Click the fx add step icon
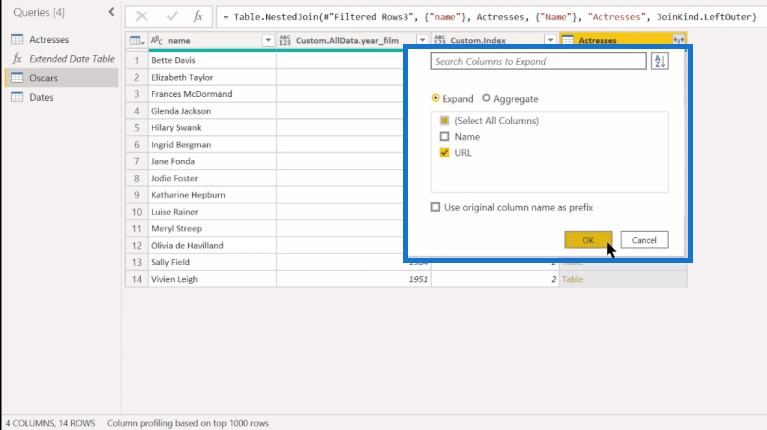This screenshot has height=430, width=767. coord(198,17)
